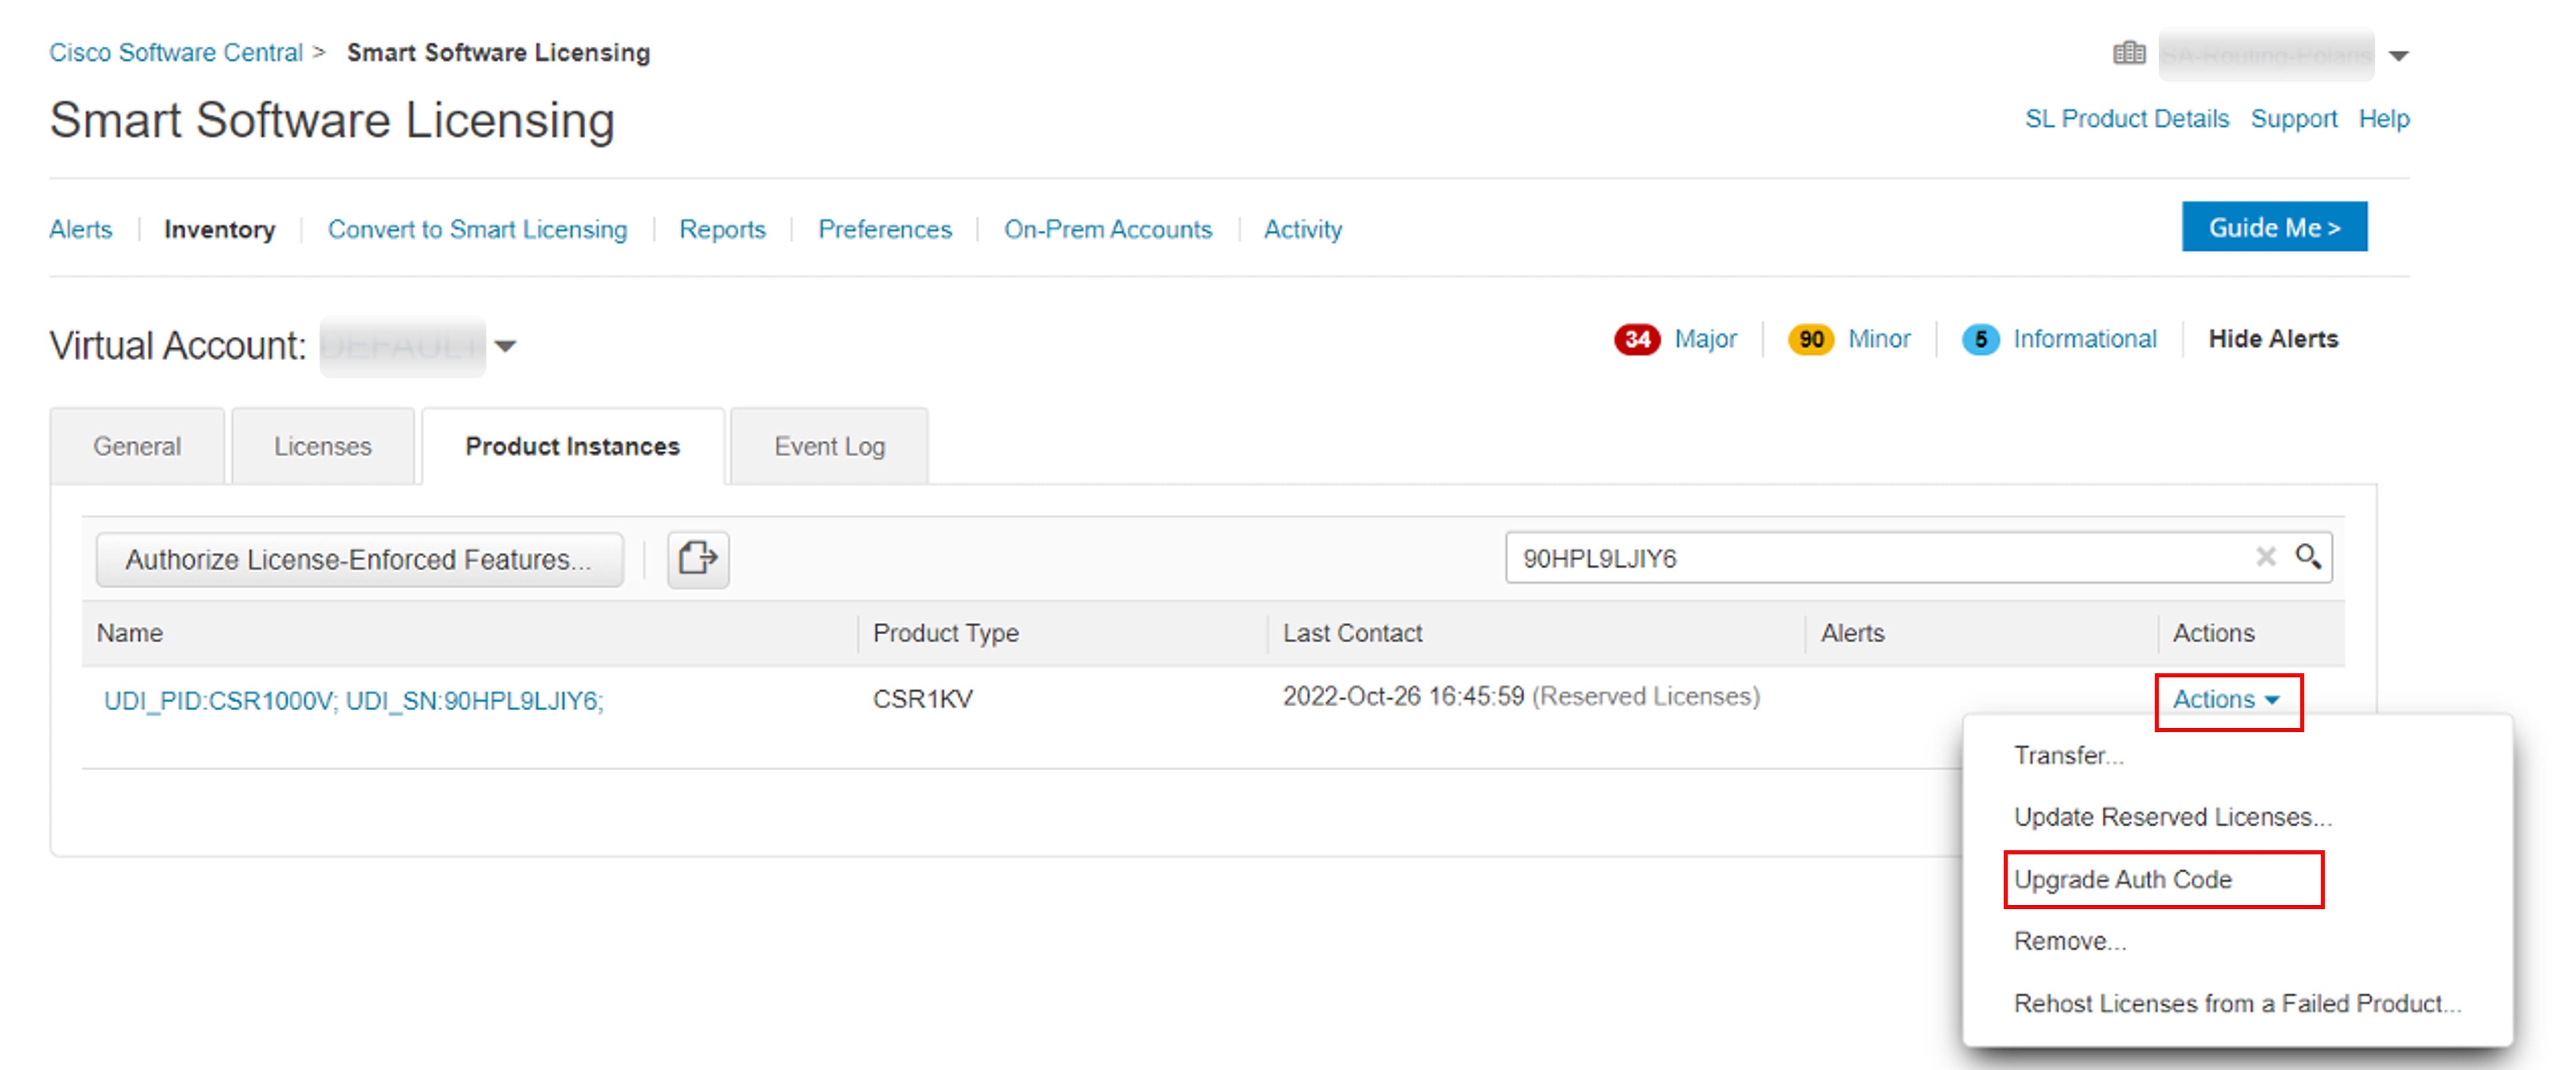Viewport: 2576px width, 1070px height.
Task: Go to the Alerts navigation item
Action: pyautogui.click(x=81, y=229)
